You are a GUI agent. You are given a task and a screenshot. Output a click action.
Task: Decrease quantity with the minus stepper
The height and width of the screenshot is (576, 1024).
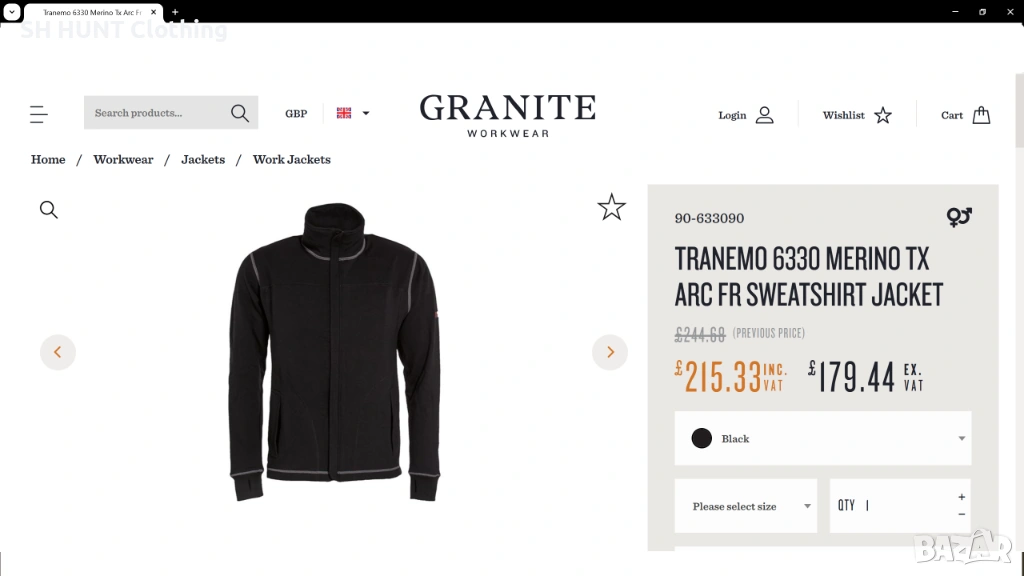click(x=961, y=515)
